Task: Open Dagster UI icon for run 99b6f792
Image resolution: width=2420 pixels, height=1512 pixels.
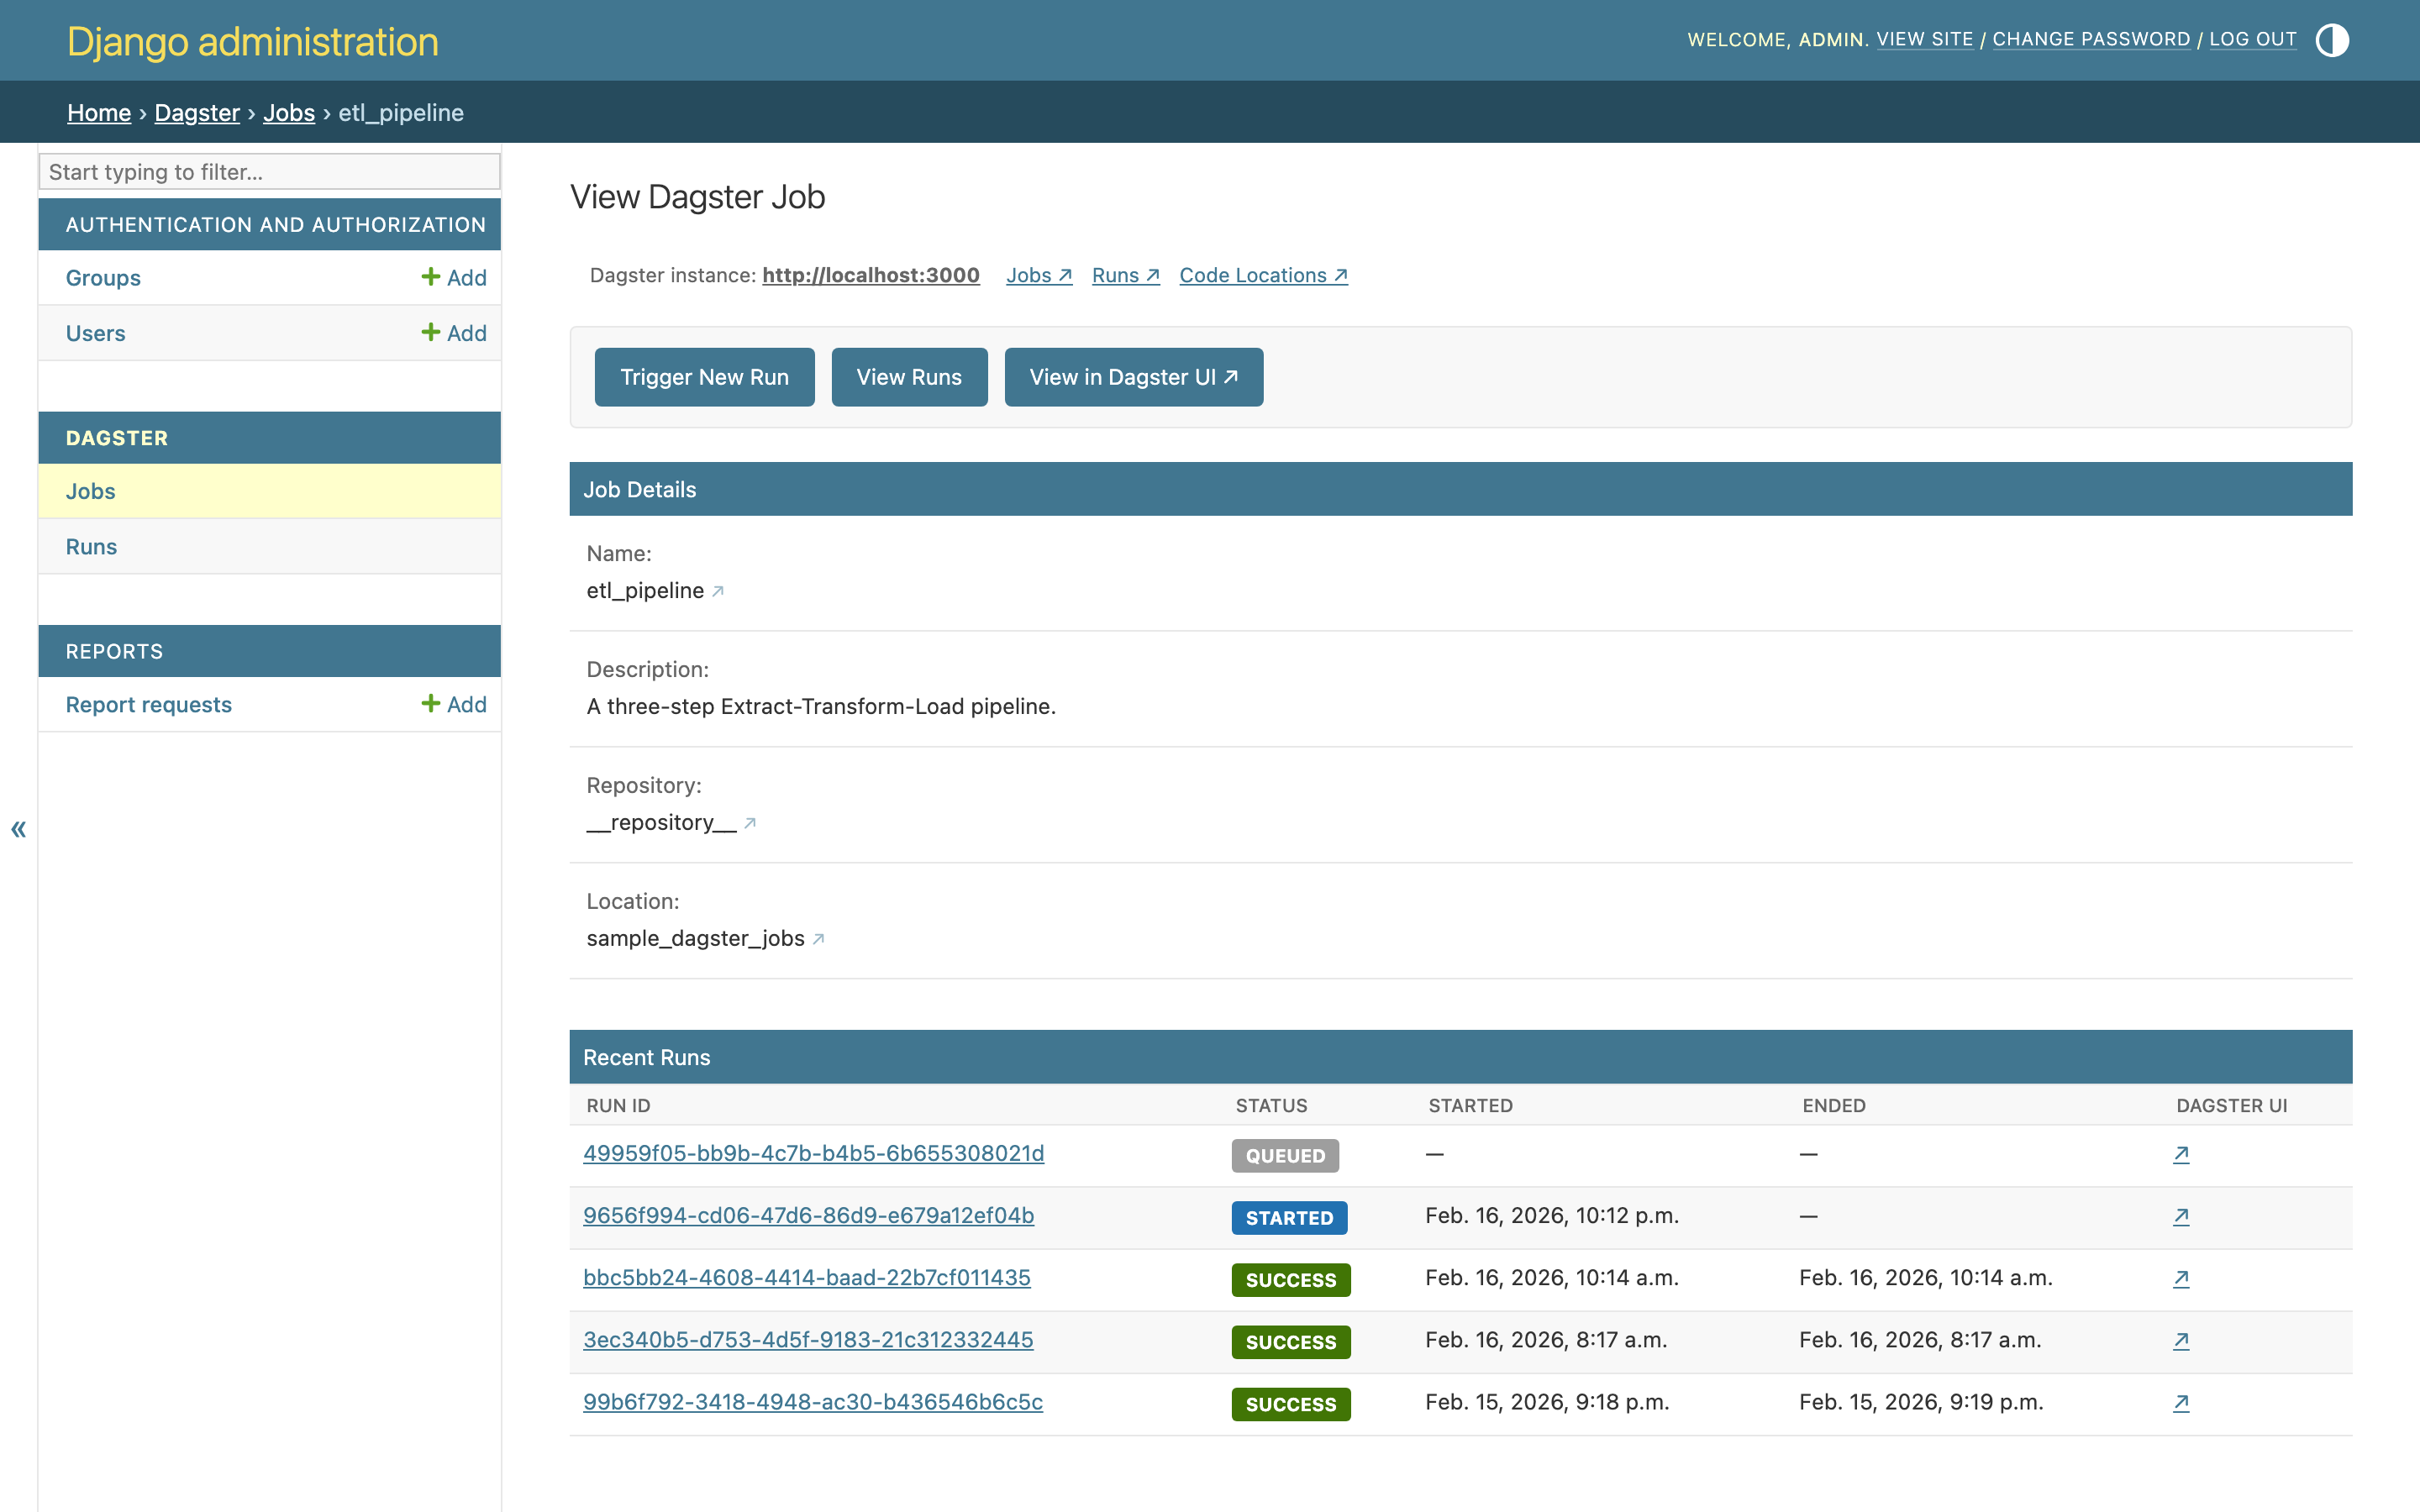Action: tap(2181, 1402)
